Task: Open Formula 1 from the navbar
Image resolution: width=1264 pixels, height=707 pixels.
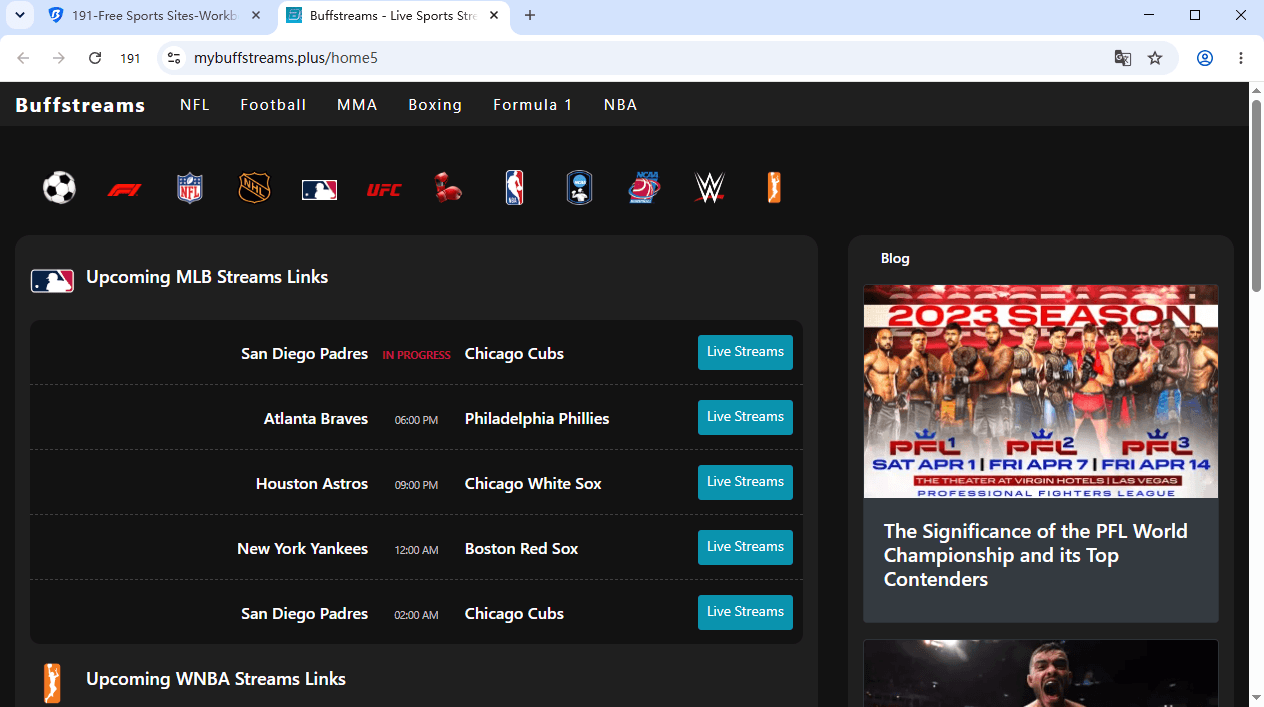Action: (533, 105)
